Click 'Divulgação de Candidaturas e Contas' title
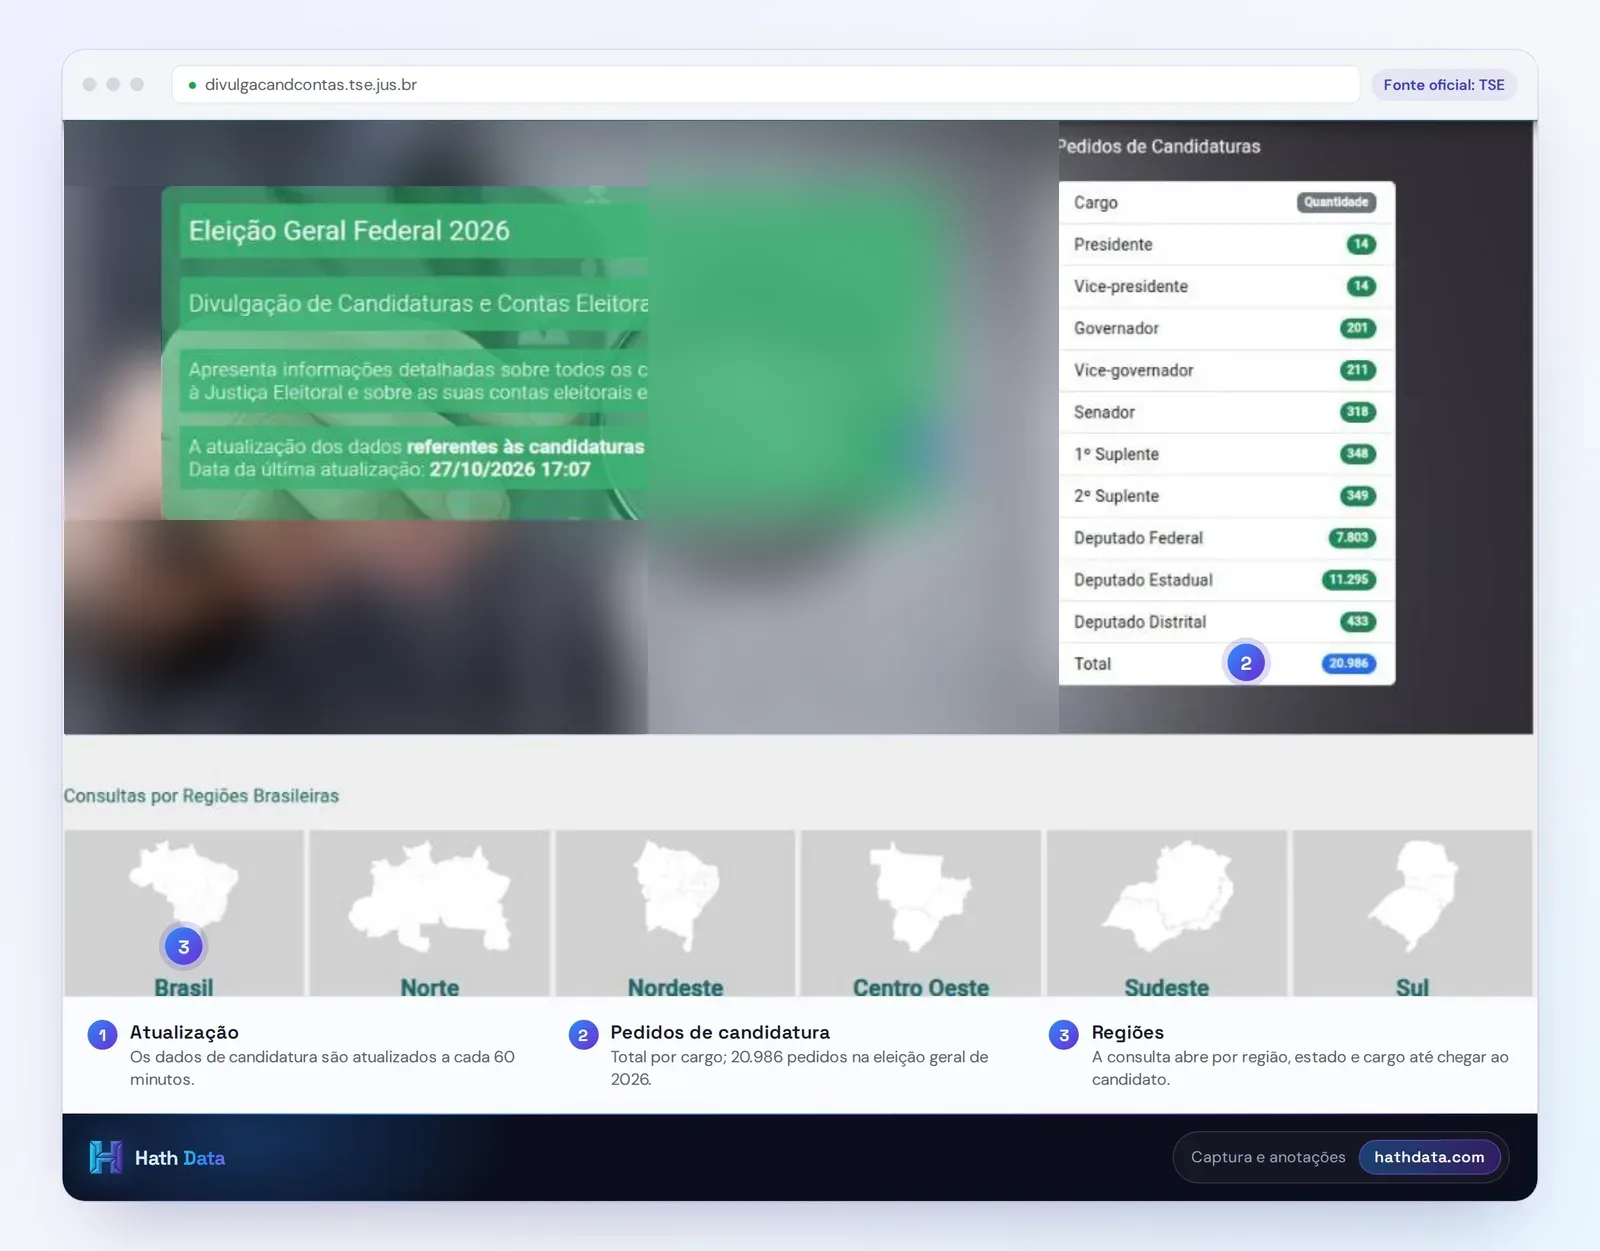The width and height of the screenshot is (1600, 1251). (x=418, y=304)
